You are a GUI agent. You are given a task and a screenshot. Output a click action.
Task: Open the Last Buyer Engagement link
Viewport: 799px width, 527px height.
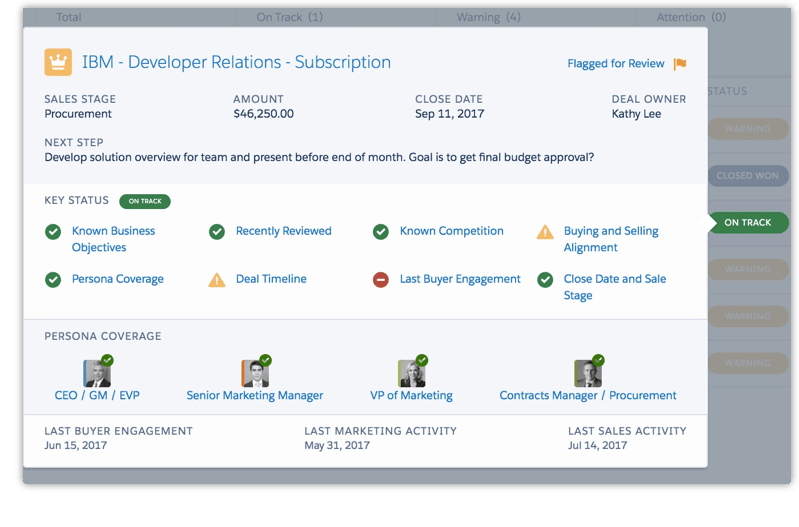point(460,279)
